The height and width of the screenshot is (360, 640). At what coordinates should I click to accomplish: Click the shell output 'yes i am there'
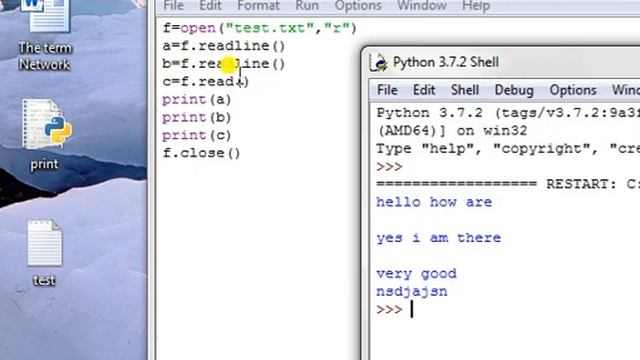coord(438,238)
